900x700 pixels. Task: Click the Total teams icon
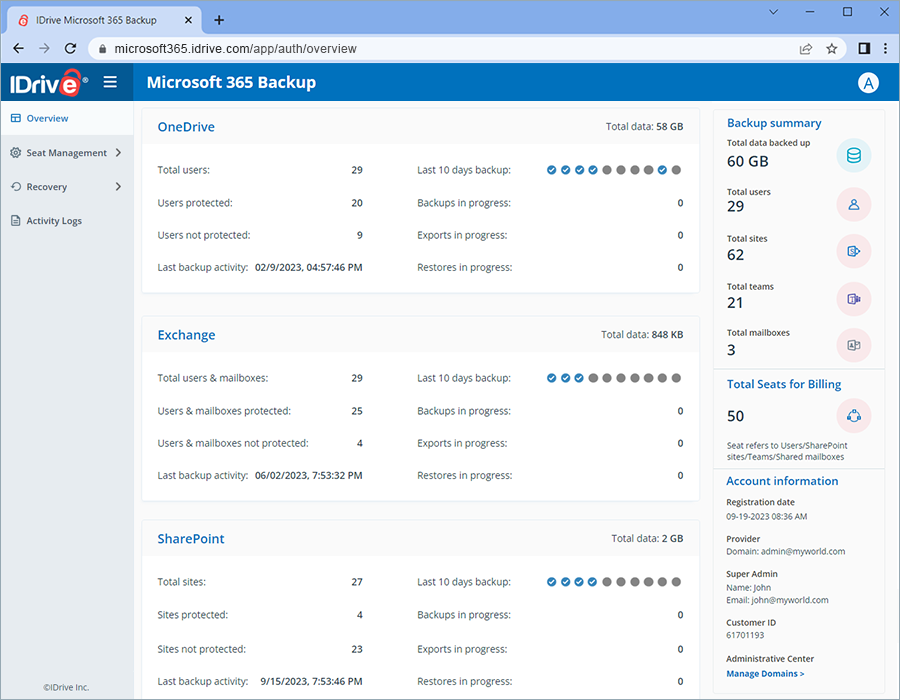coord(854,299)
